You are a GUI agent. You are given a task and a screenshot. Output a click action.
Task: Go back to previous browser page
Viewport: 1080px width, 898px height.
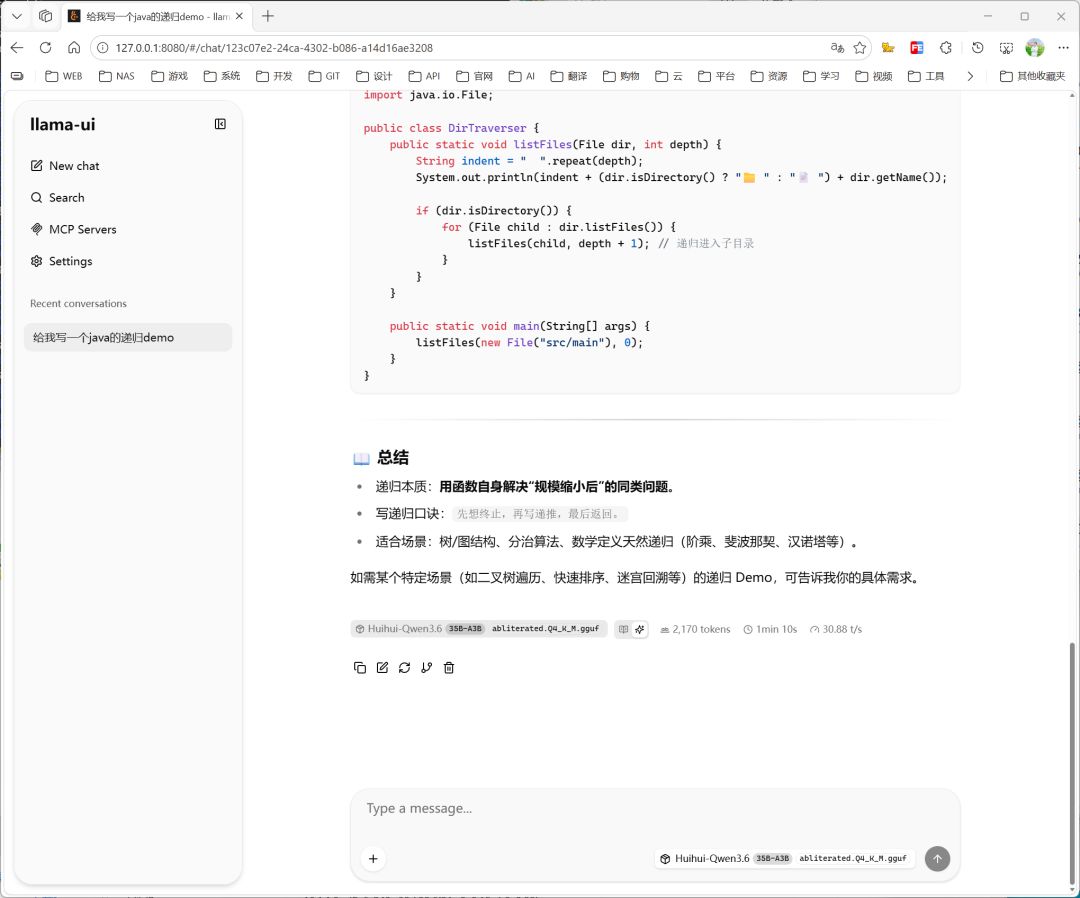(x=17, y=48)
